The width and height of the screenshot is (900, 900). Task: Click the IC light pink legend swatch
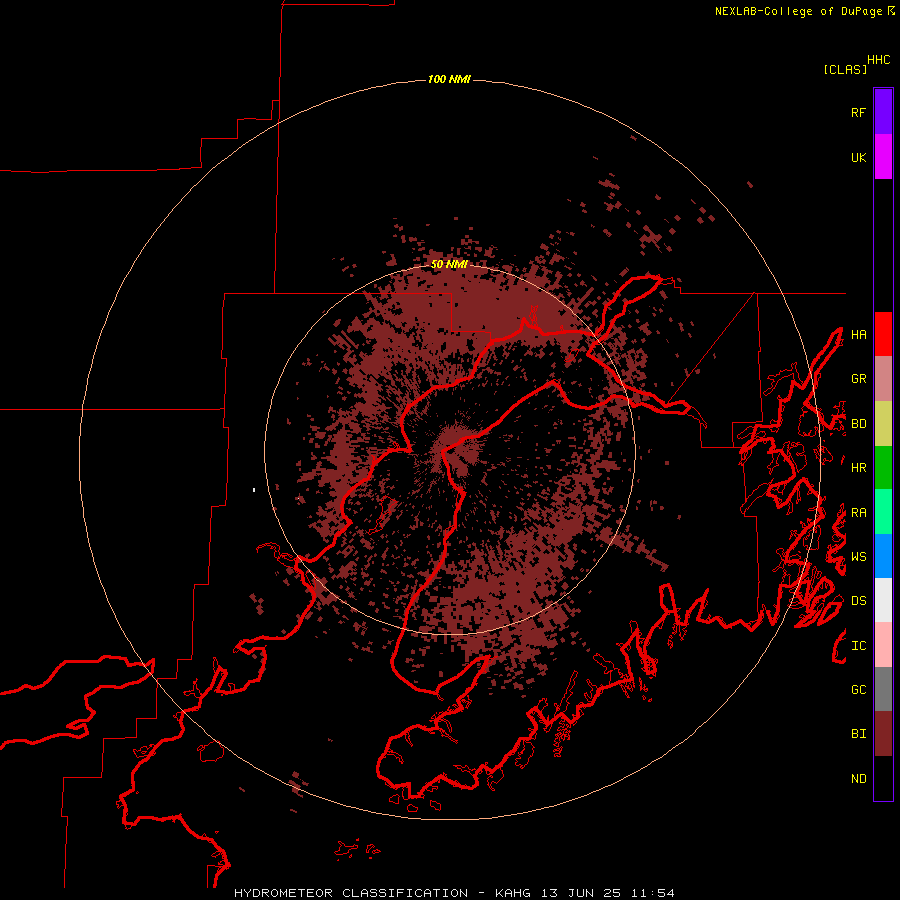[883, 645]
